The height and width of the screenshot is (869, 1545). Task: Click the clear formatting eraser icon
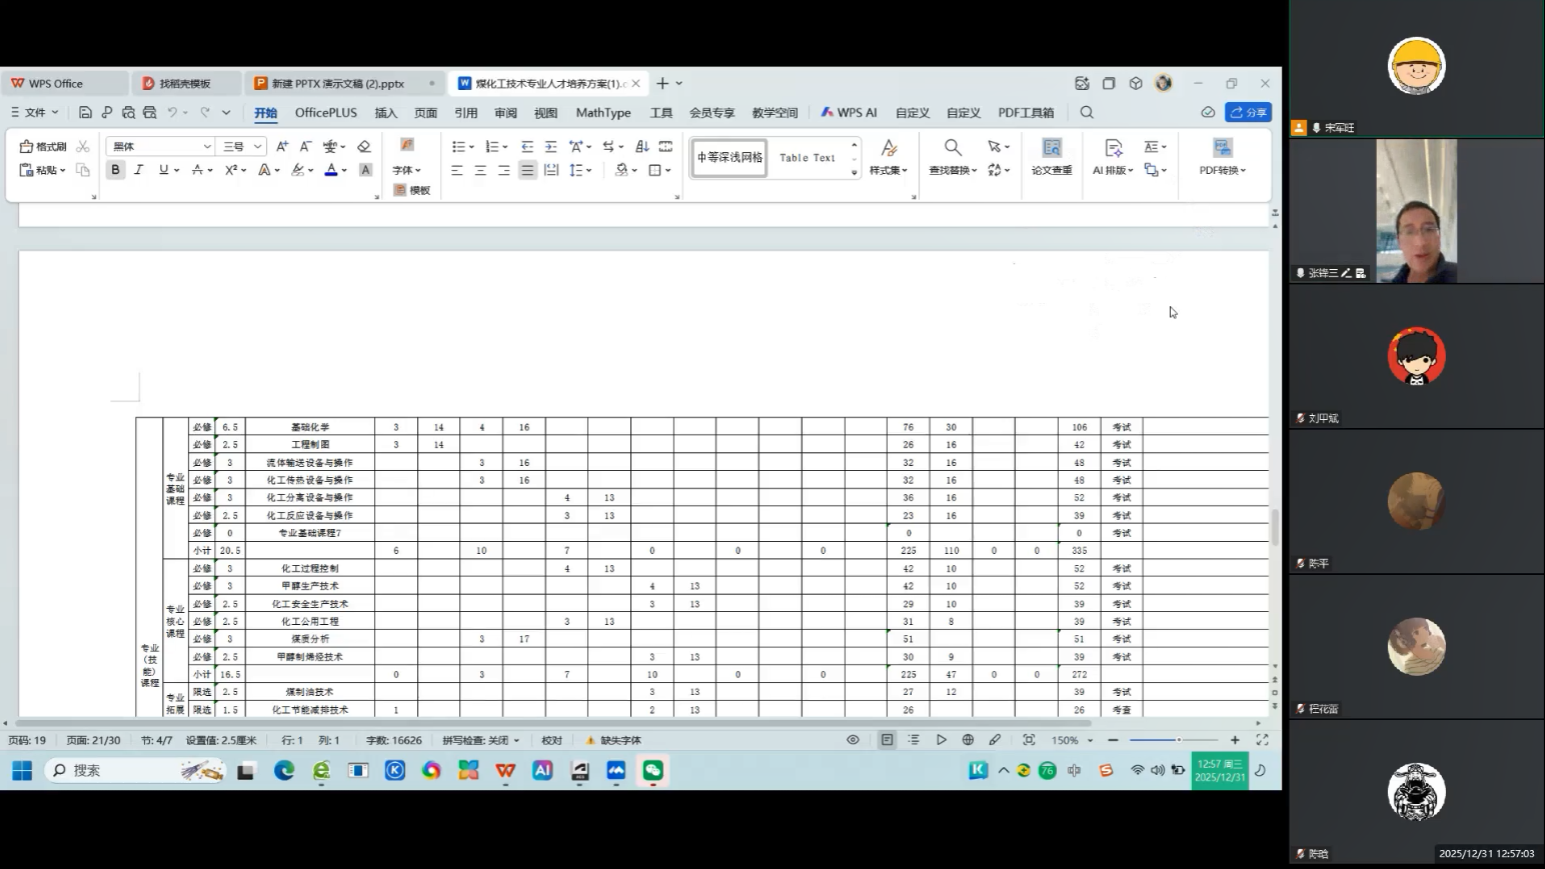364,147
